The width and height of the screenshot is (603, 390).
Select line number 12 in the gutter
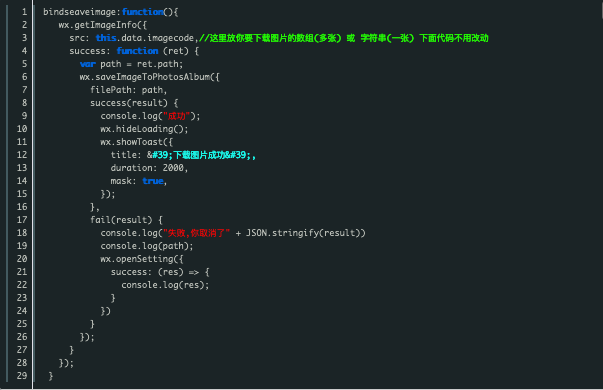coord(22,155)
